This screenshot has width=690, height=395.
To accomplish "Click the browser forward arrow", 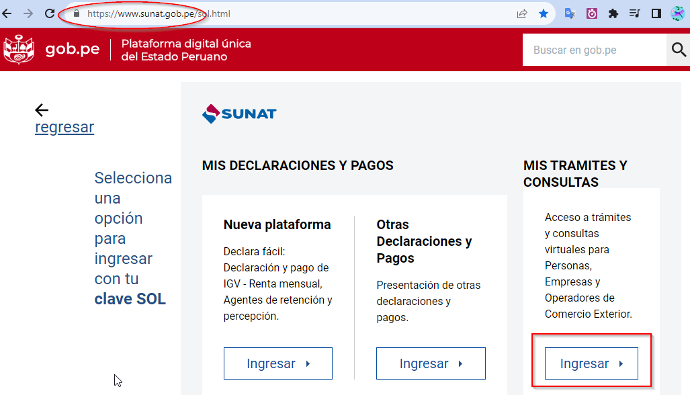I will 28,14.
